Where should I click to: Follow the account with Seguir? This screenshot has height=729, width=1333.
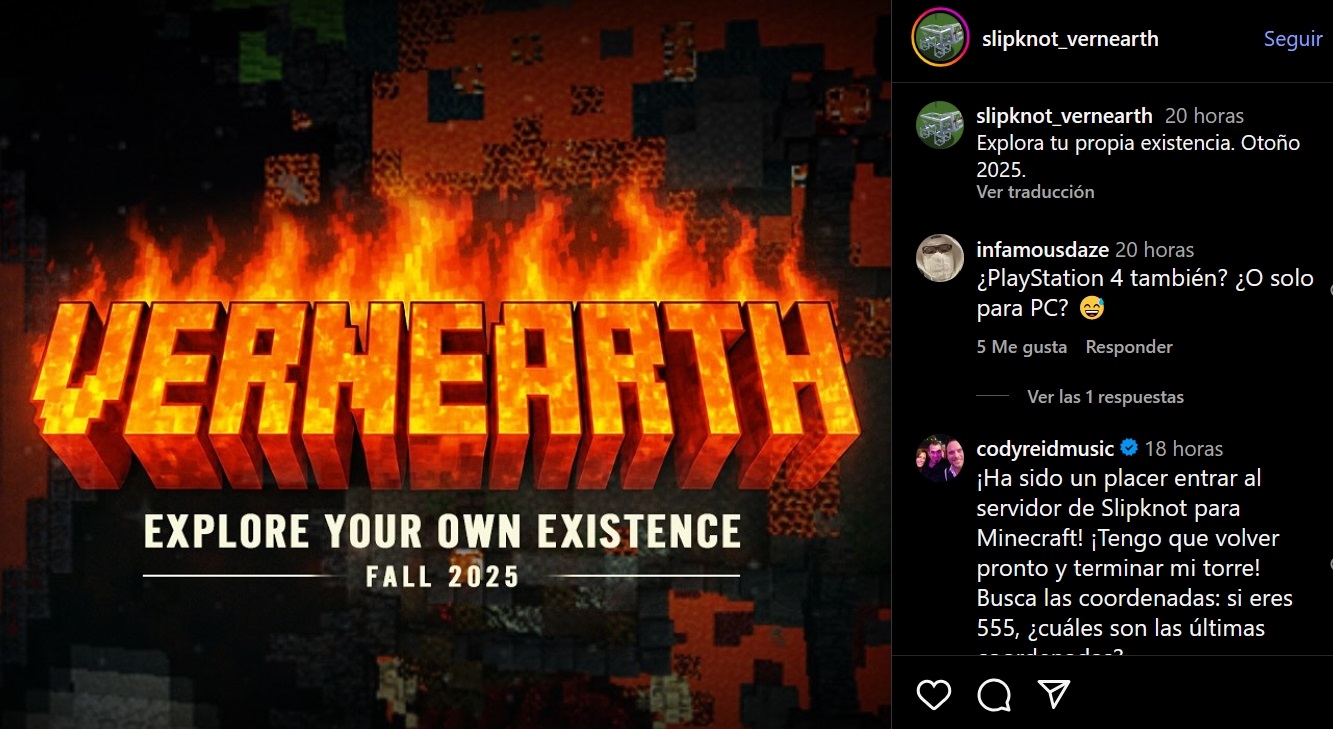[1293, 39]
